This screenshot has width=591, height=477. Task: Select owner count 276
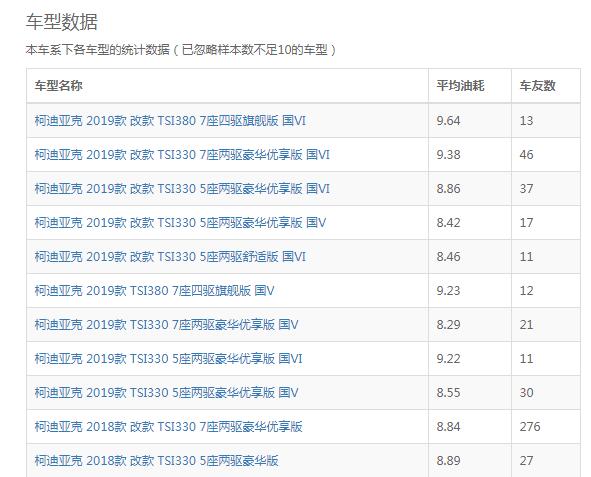[530, 427]
